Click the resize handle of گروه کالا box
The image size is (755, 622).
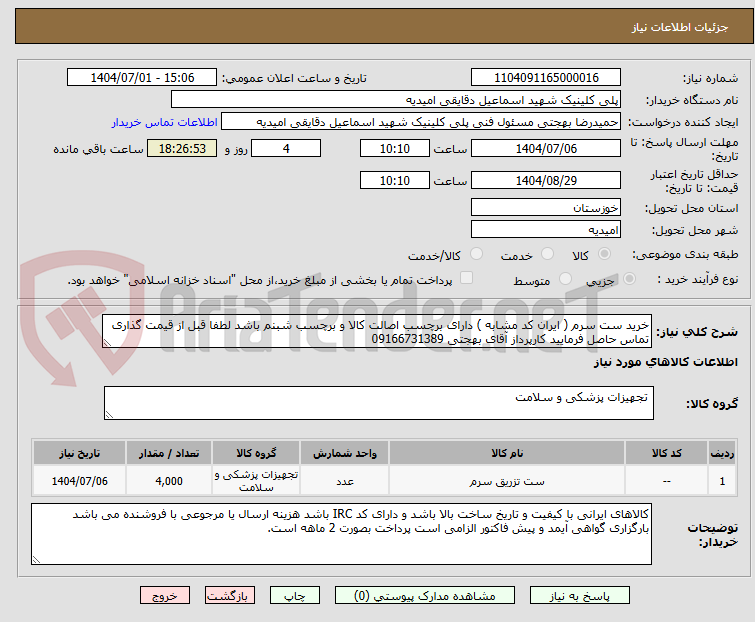click(x=109, y=415)
